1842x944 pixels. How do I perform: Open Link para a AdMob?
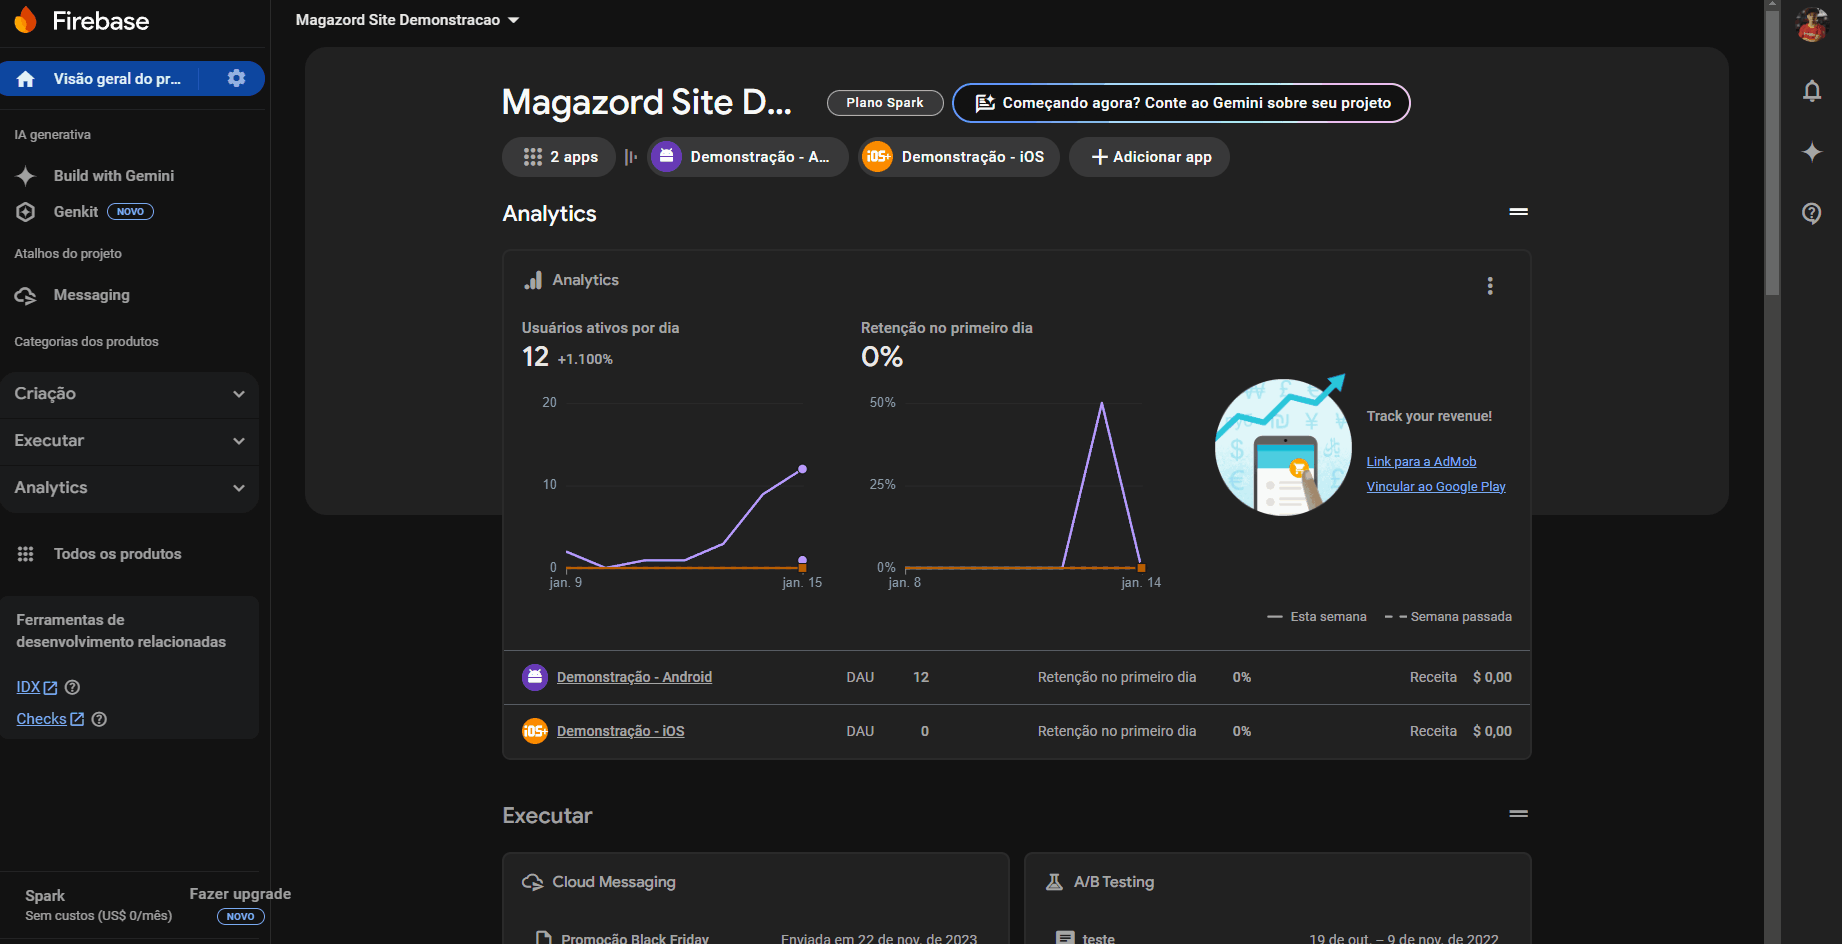[1421, 462]
